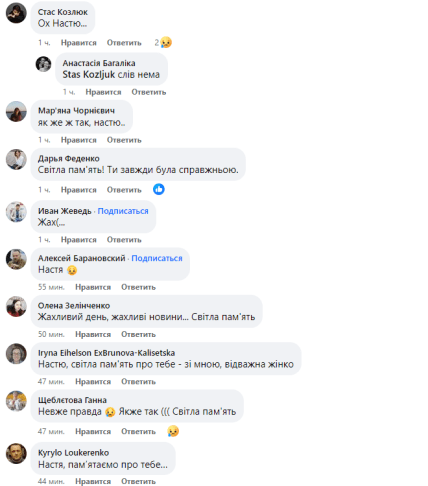
Task: Reply to Анастасія Багаліка's comment
Action: coord(149,92)
